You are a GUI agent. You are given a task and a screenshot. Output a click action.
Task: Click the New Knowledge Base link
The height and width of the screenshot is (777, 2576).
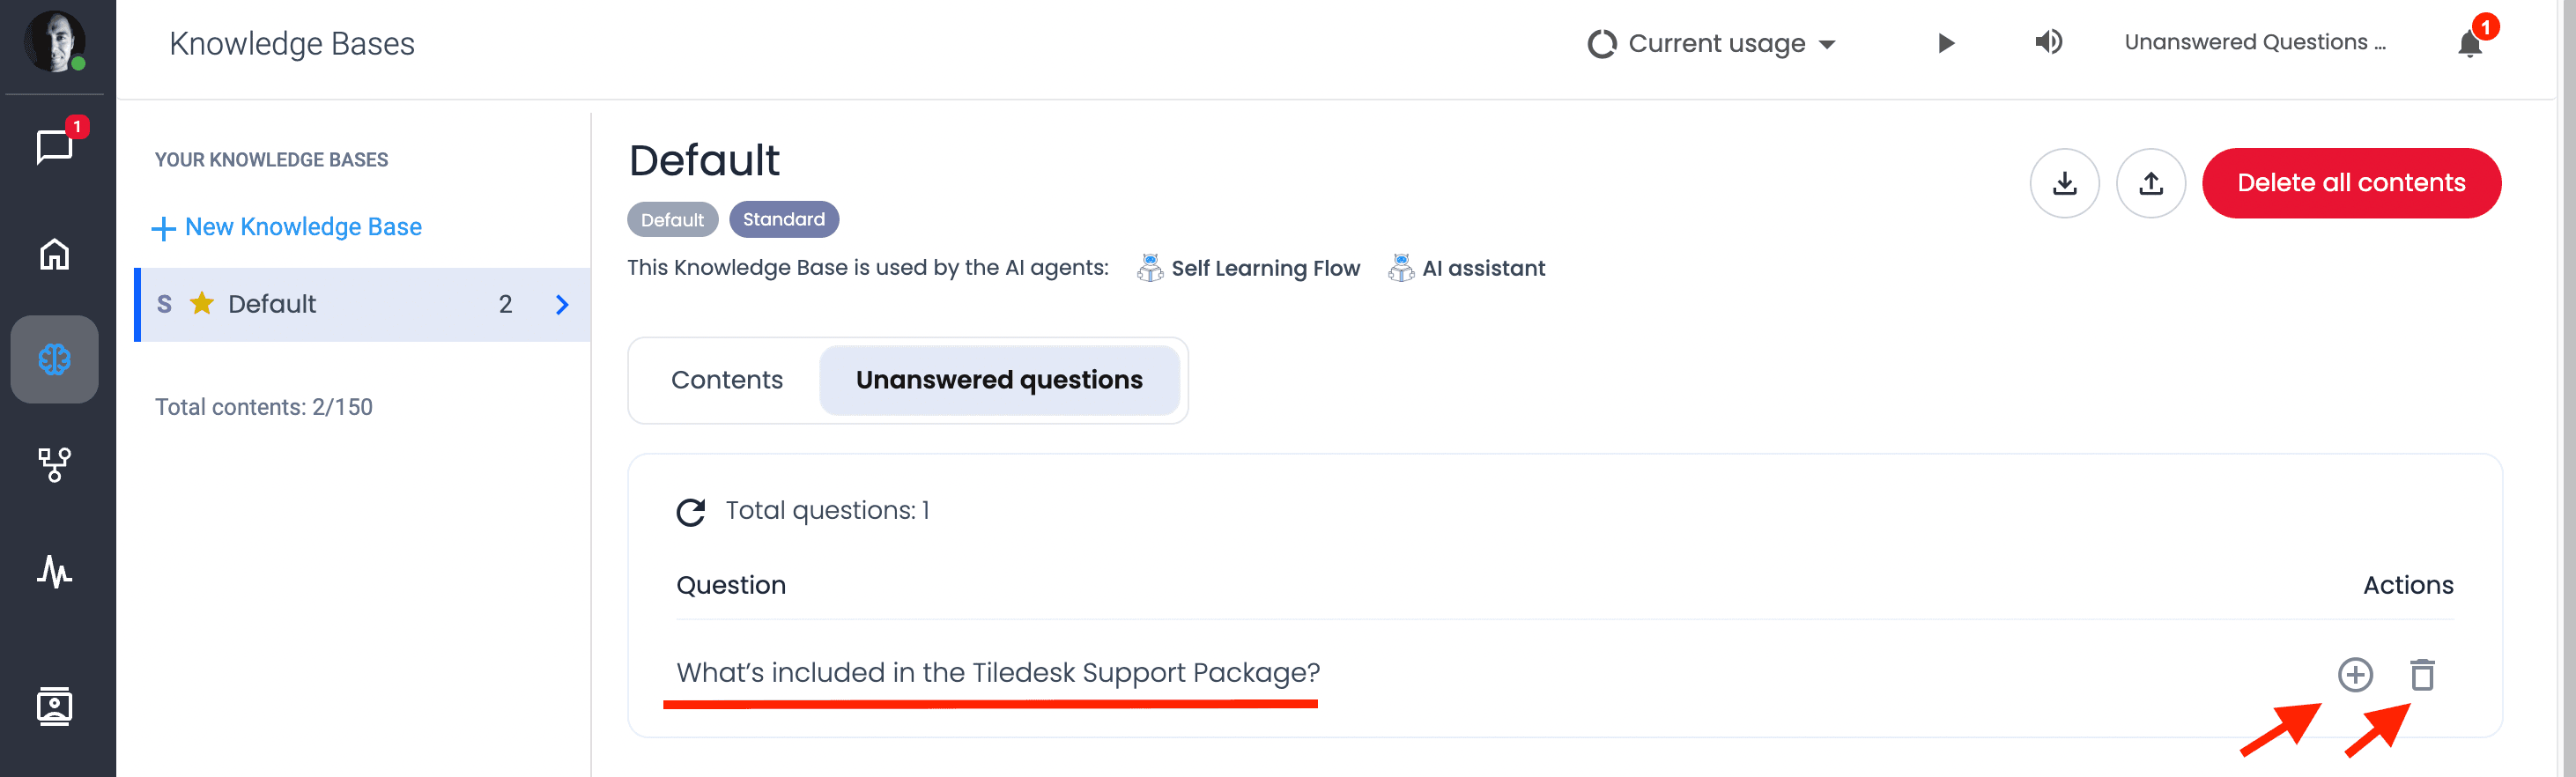click(x=287, y=227)
